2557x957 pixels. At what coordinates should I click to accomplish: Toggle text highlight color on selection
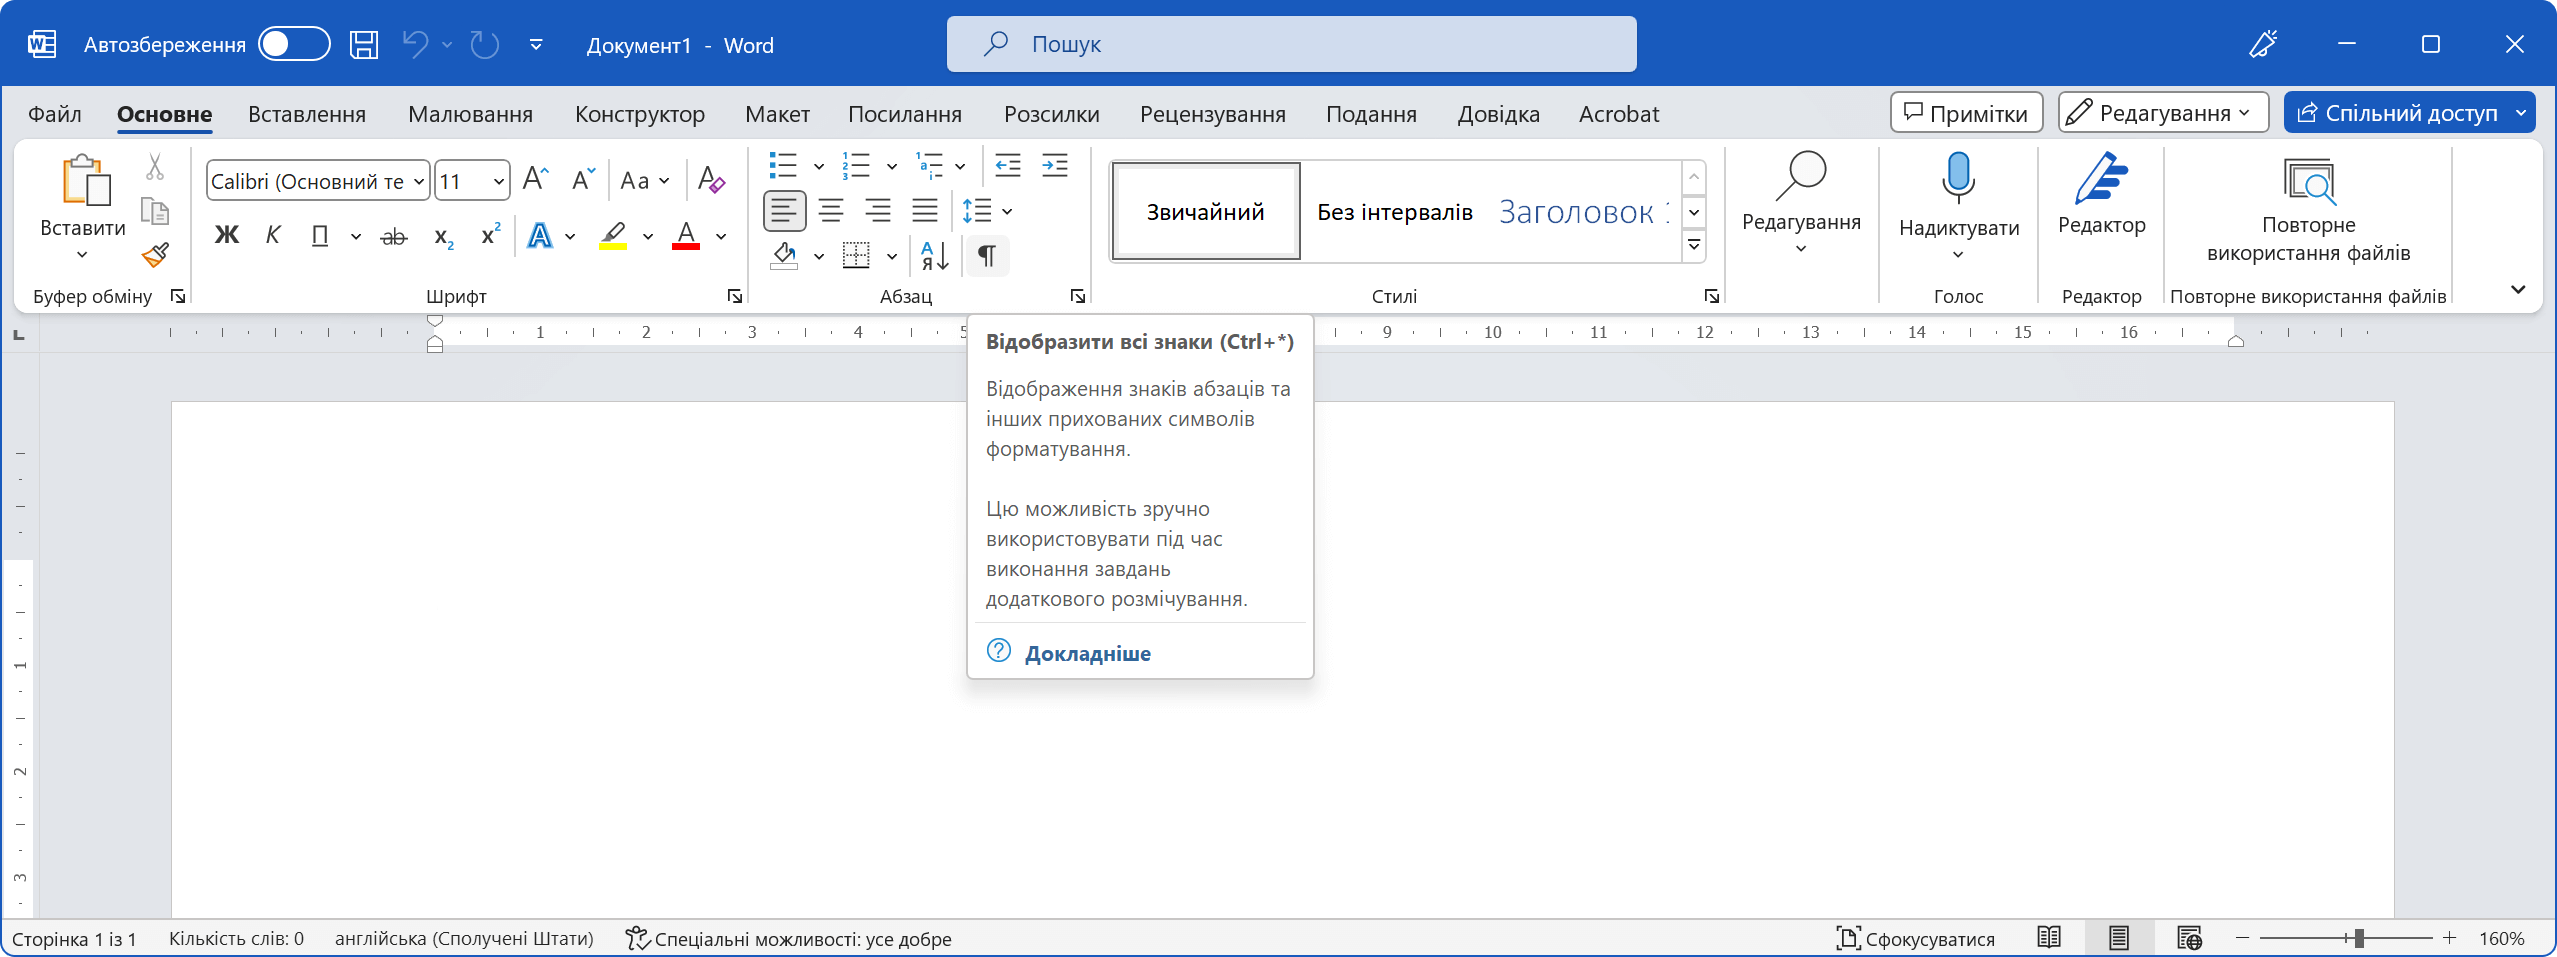(613, 237)
